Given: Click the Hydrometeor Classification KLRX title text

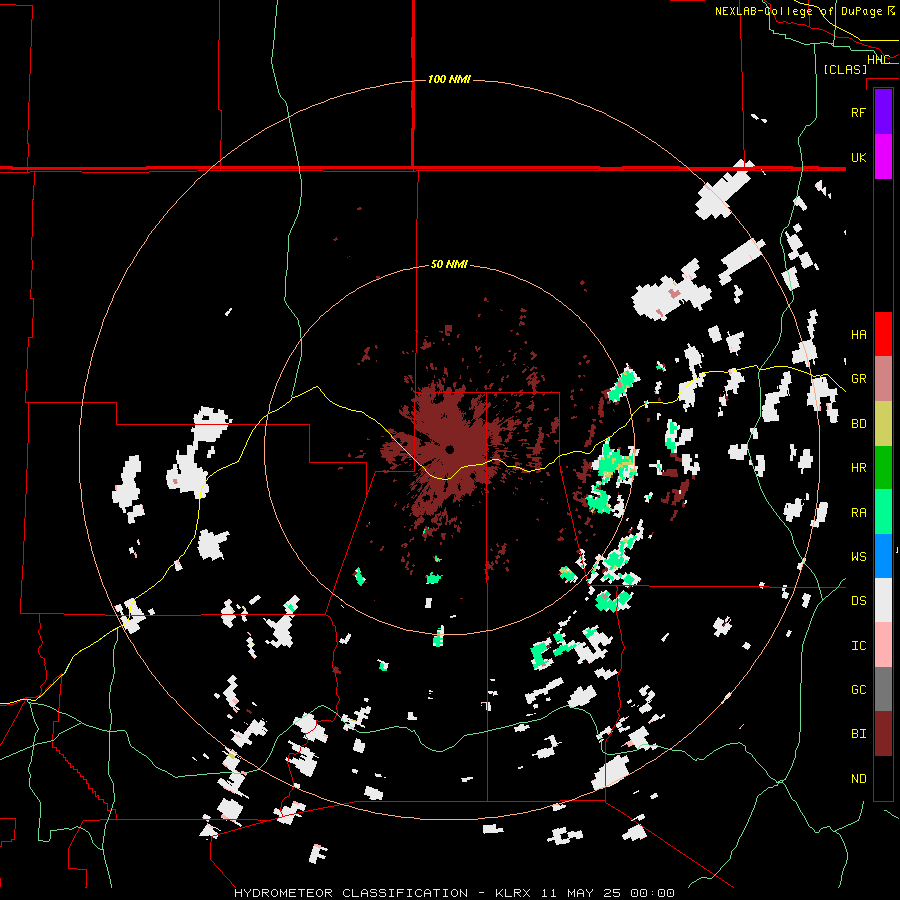Looking at the screenshot, I should [x=454, y=893].
